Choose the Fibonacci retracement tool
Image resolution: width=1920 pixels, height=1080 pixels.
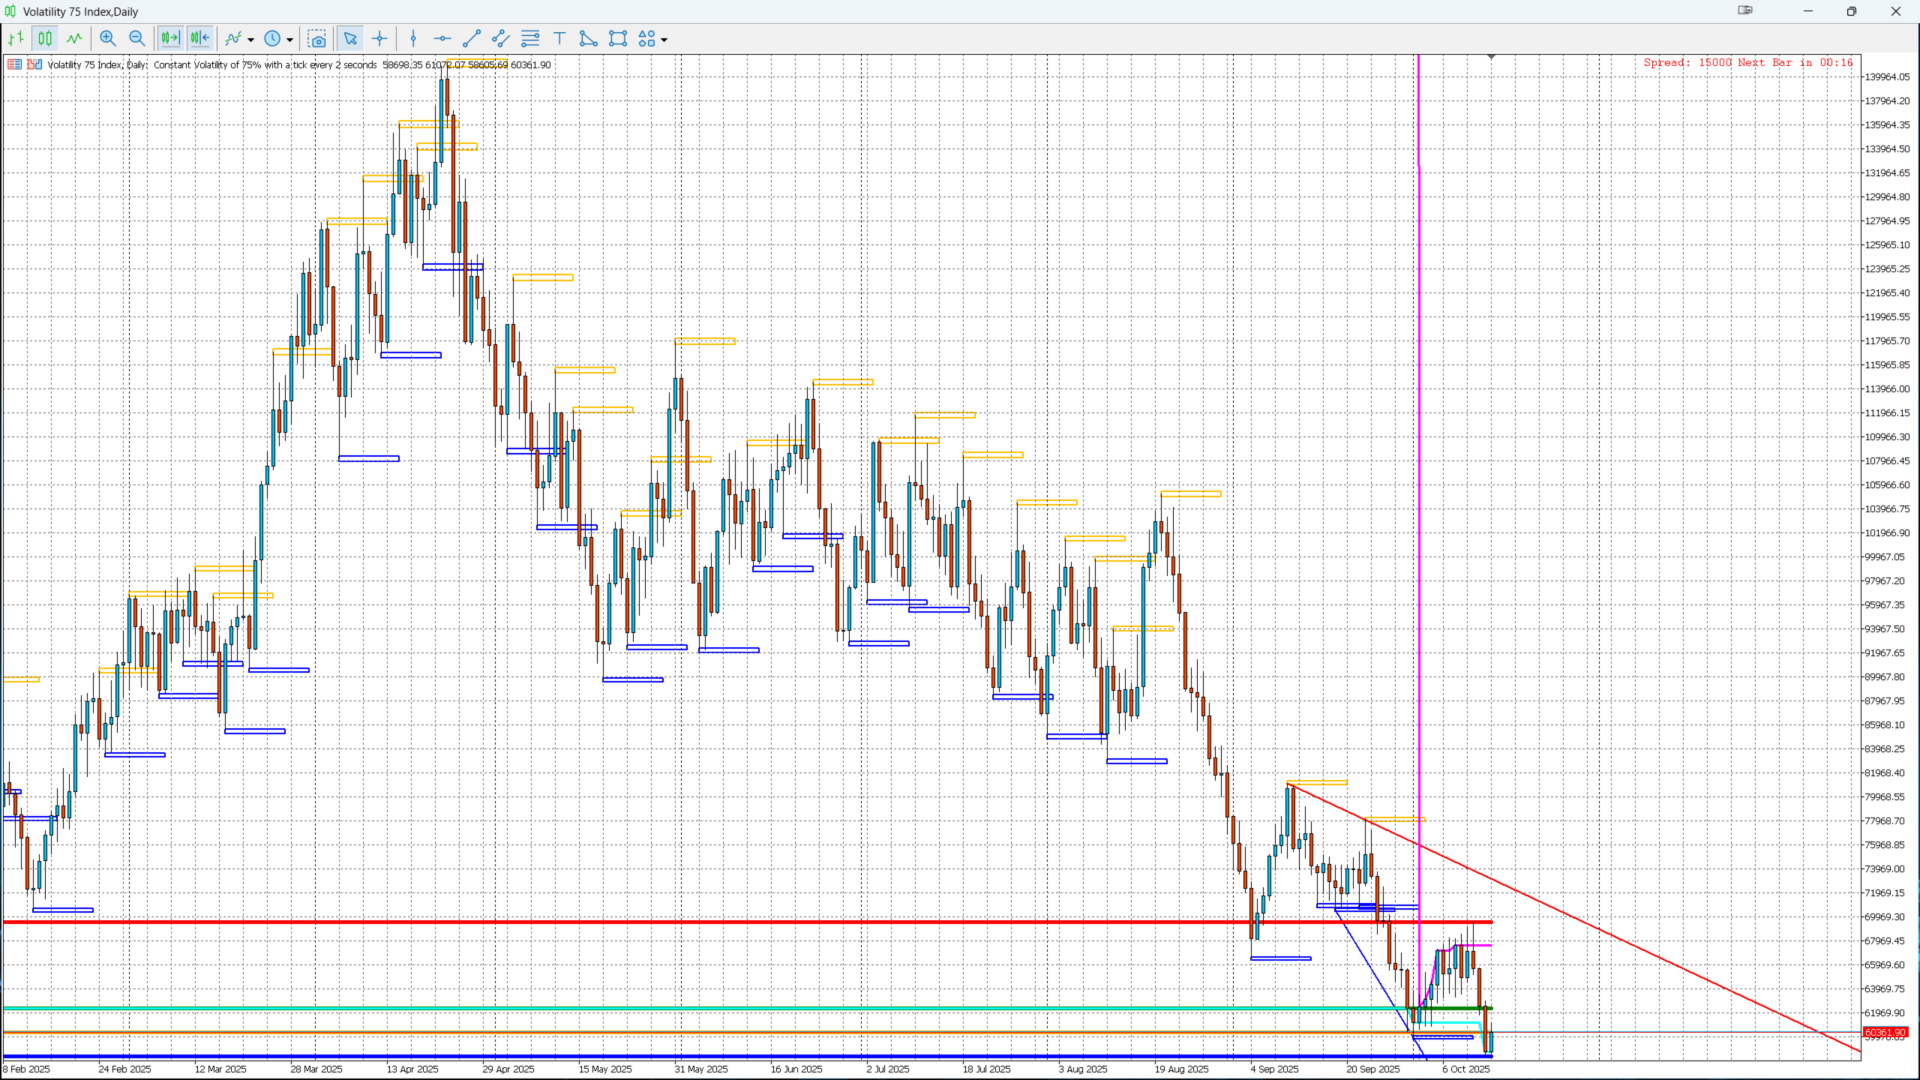[x=530, y=39]
